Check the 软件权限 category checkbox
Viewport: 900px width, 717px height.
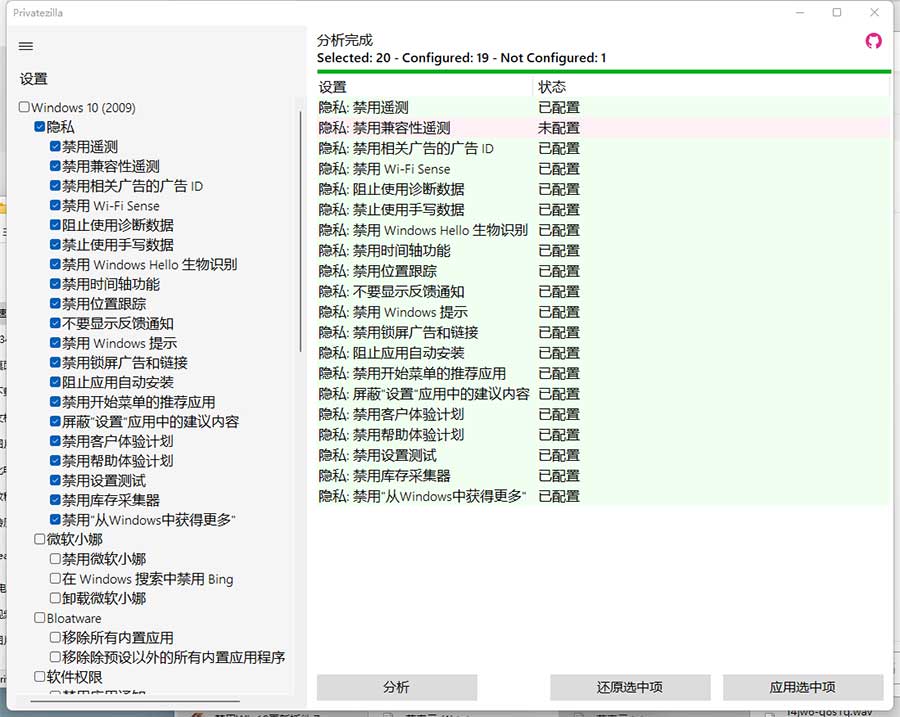40,676
